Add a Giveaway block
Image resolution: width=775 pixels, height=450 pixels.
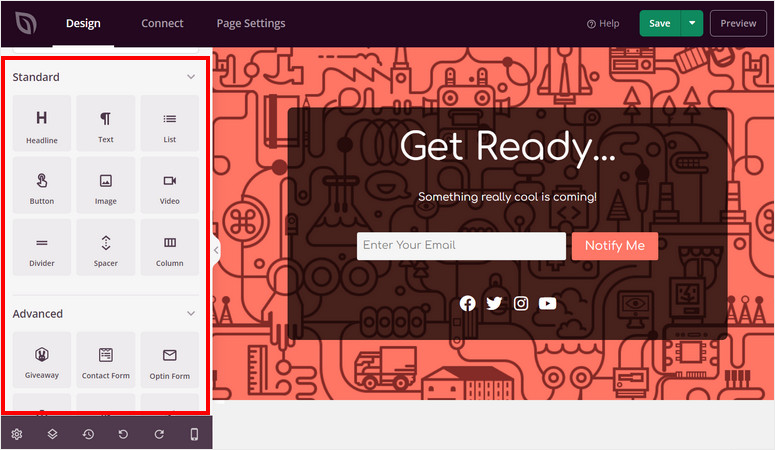[42, 360]
